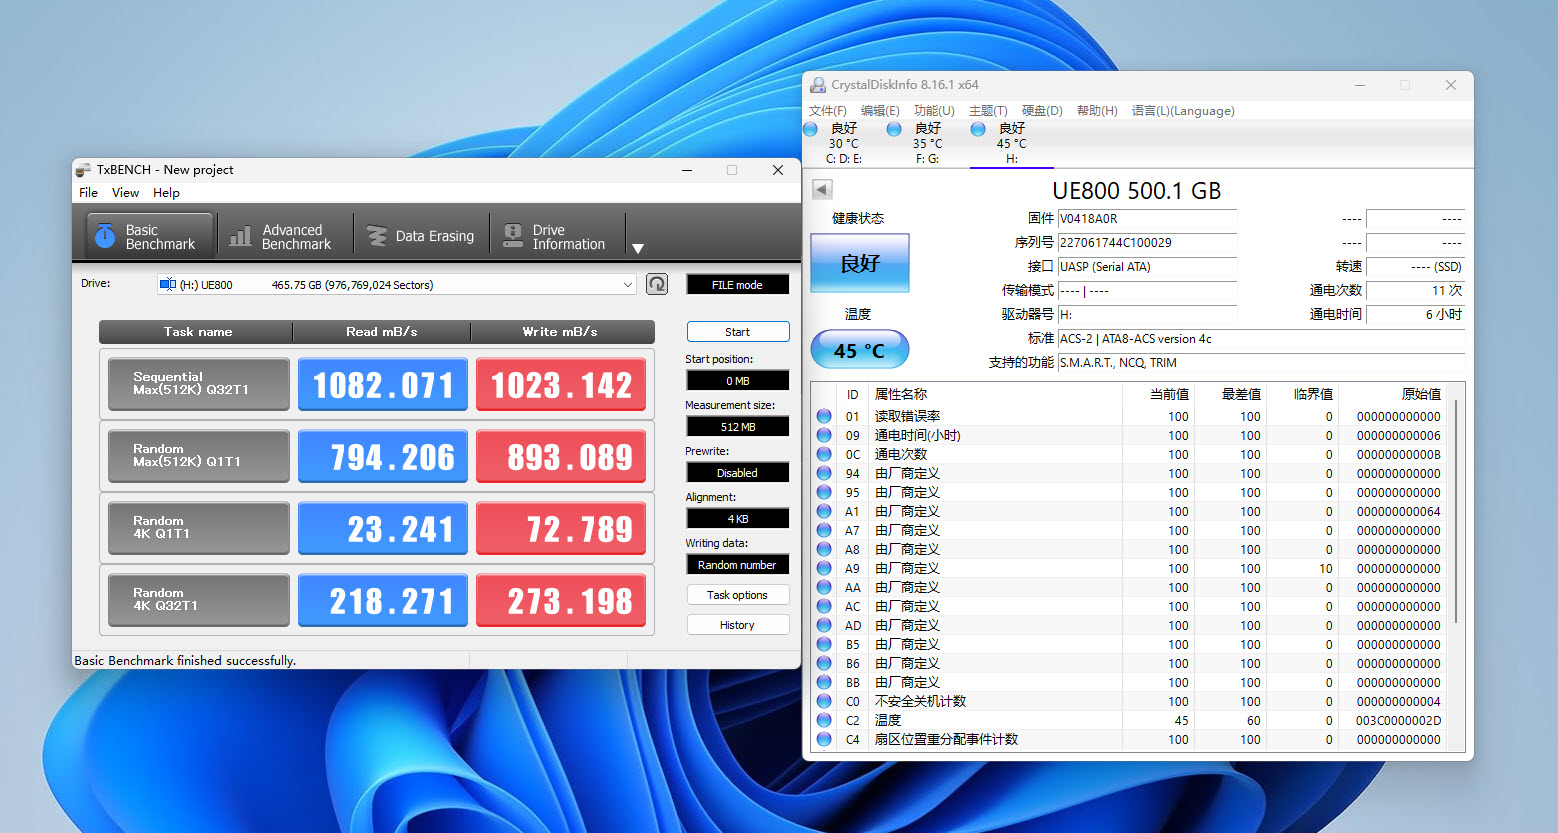The height and width of the screenshot is (833, 1558).
Task: Toggle the FILE mode button
Action: pos(737,285)
